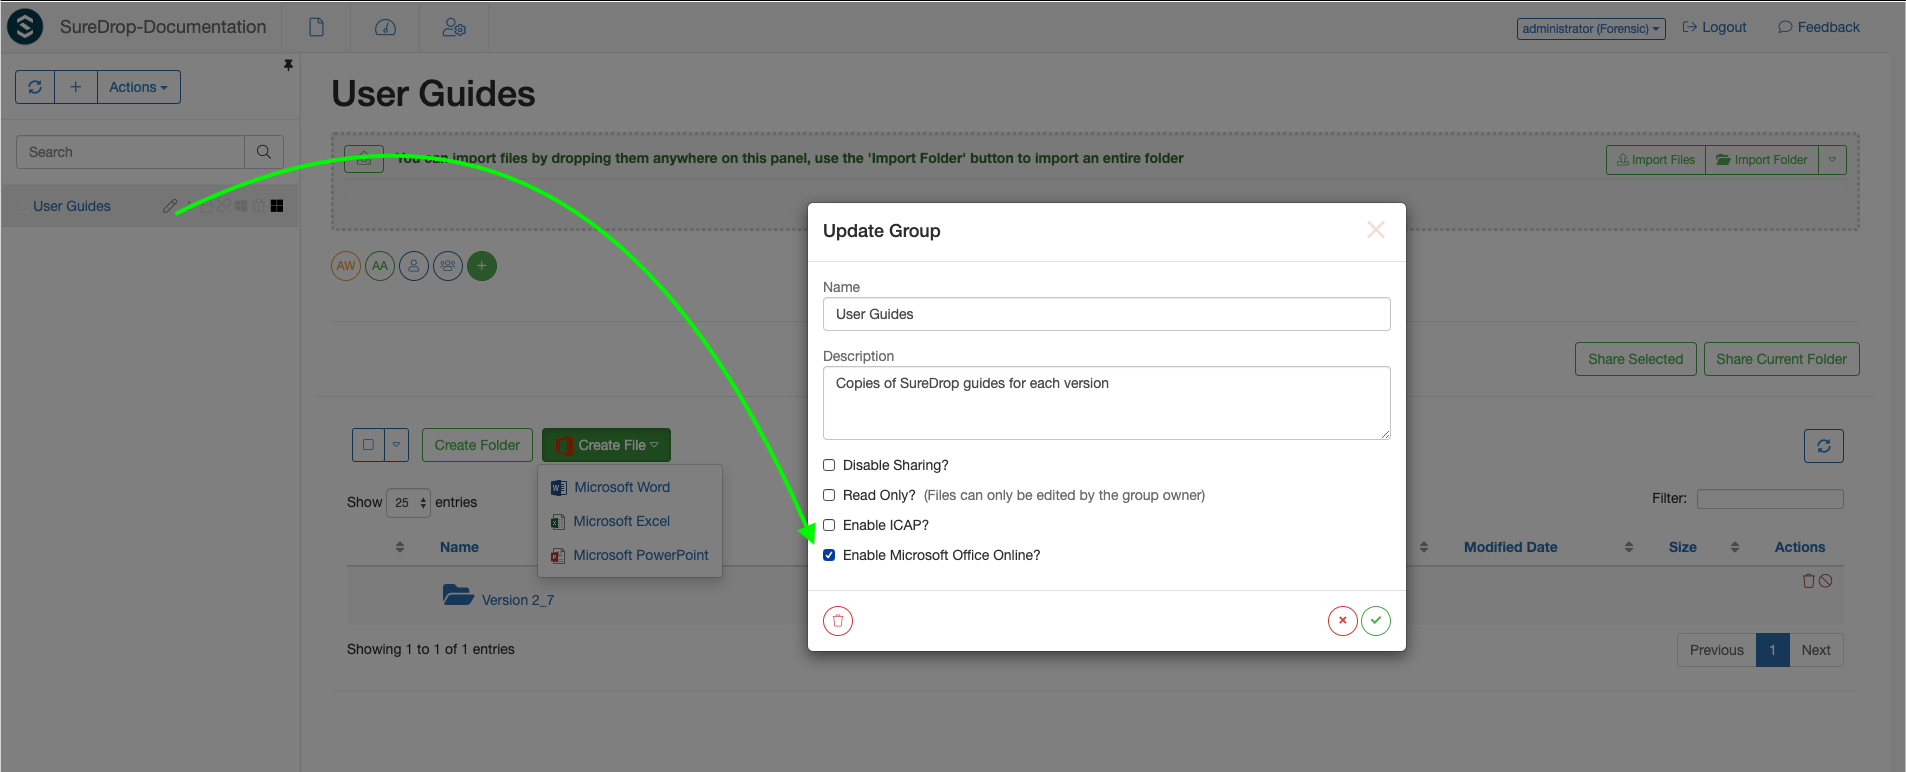Click the pencil edit icon beside User Guides

point(170,206)
